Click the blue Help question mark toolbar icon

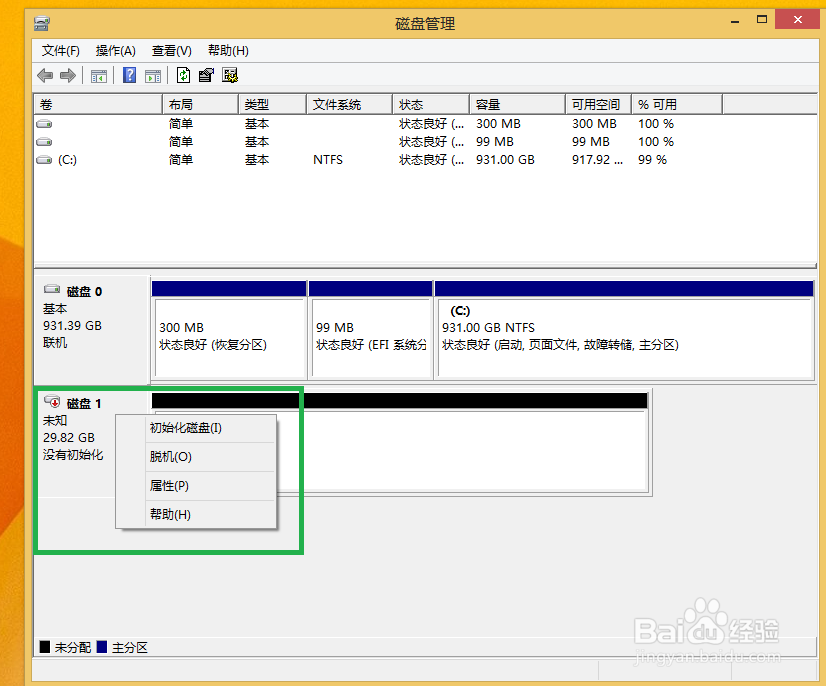click(128, 75)
